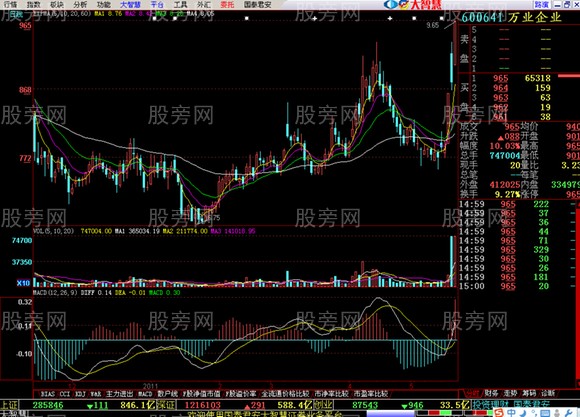The image size is (580, 417).
Task: Click the 深证 index label in the status bar
Action: click(166, 405)
